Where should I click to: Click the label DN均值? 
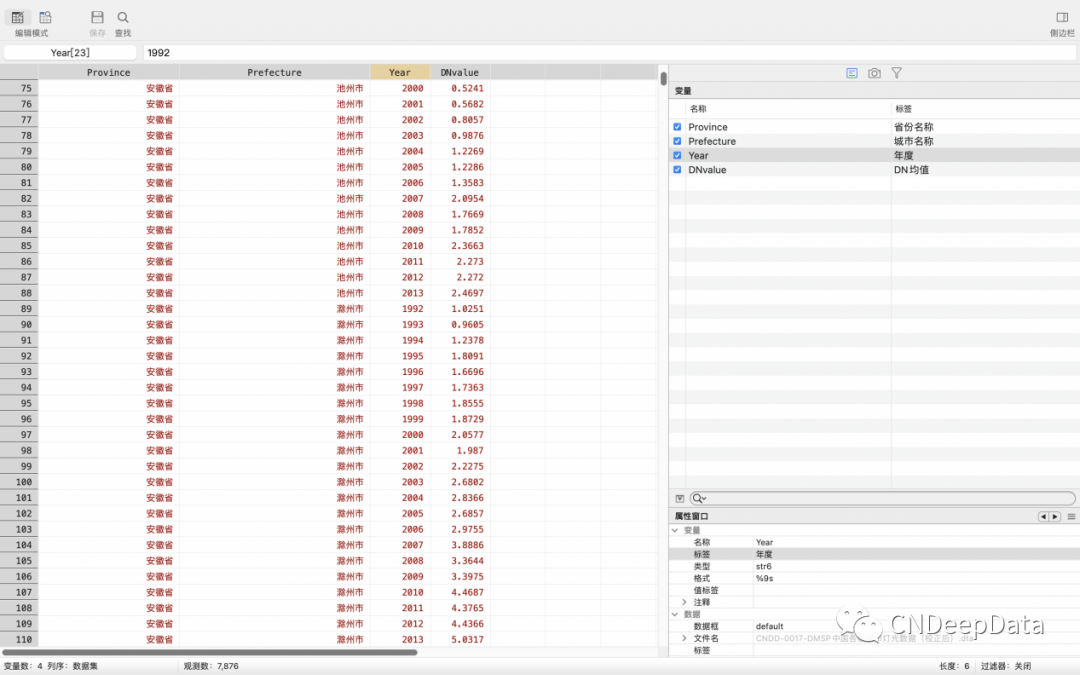click(911, 169)
